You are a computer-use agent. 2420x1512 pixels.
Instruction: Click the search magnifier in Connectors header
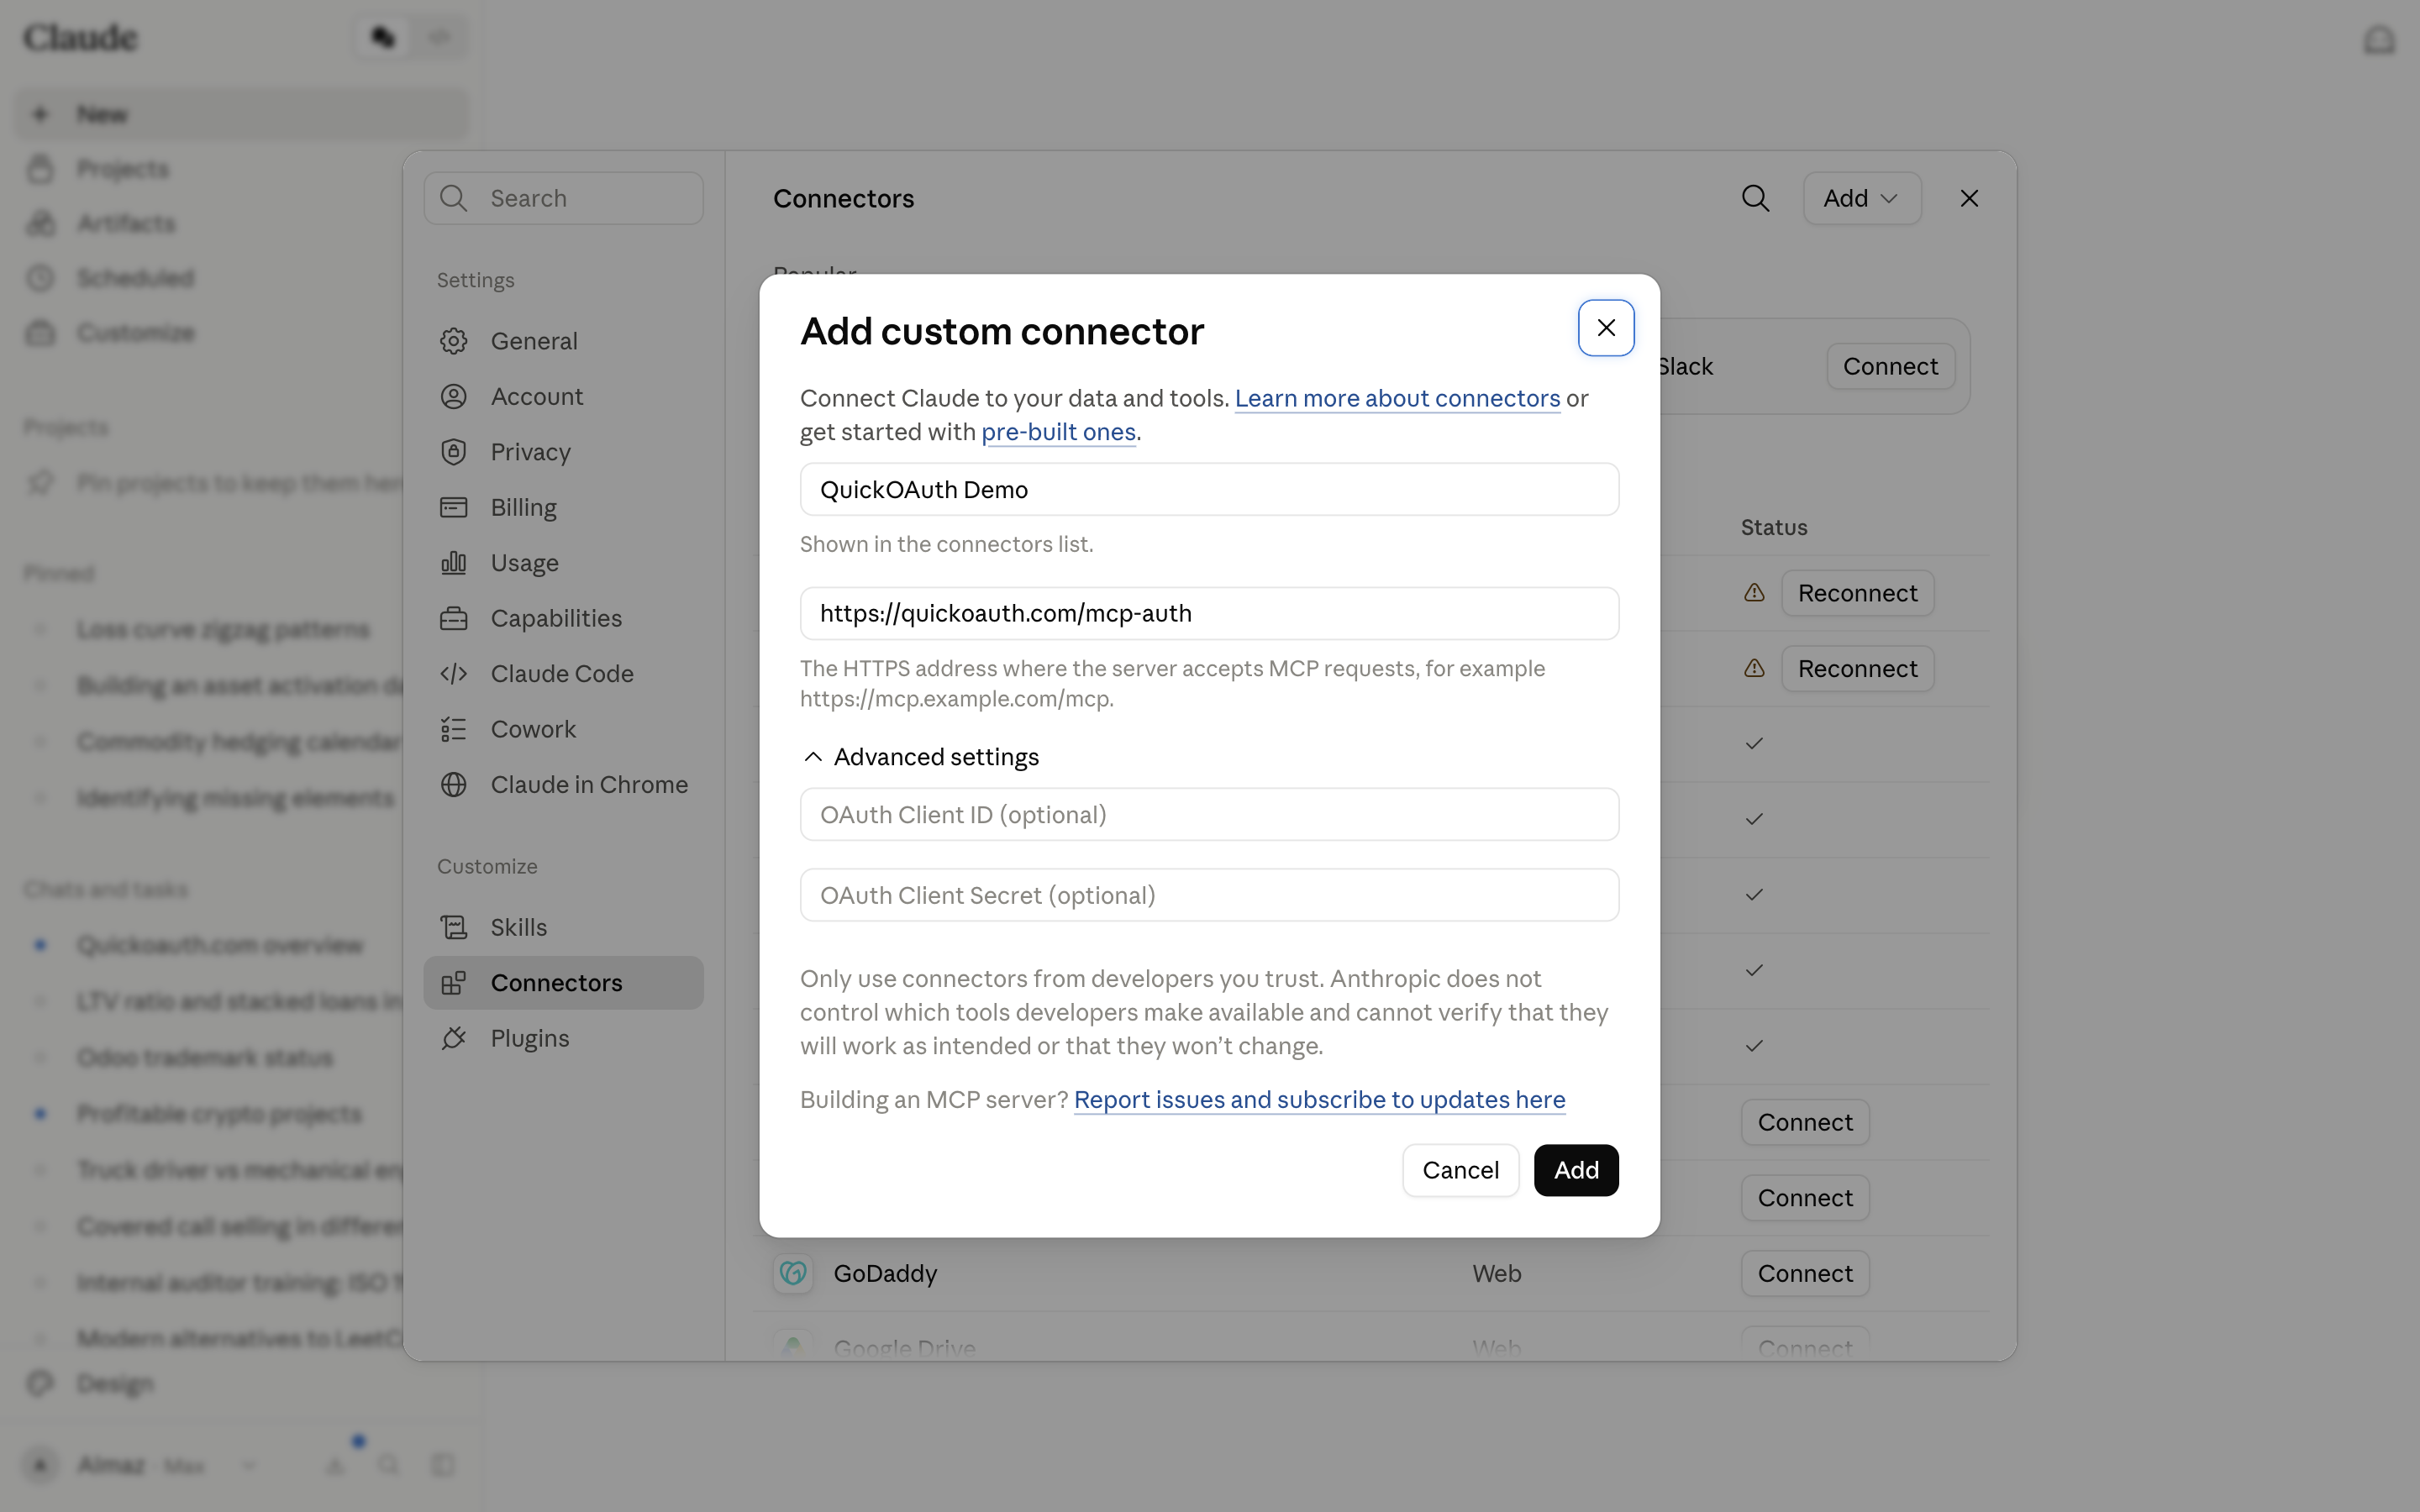(1755, 198)
